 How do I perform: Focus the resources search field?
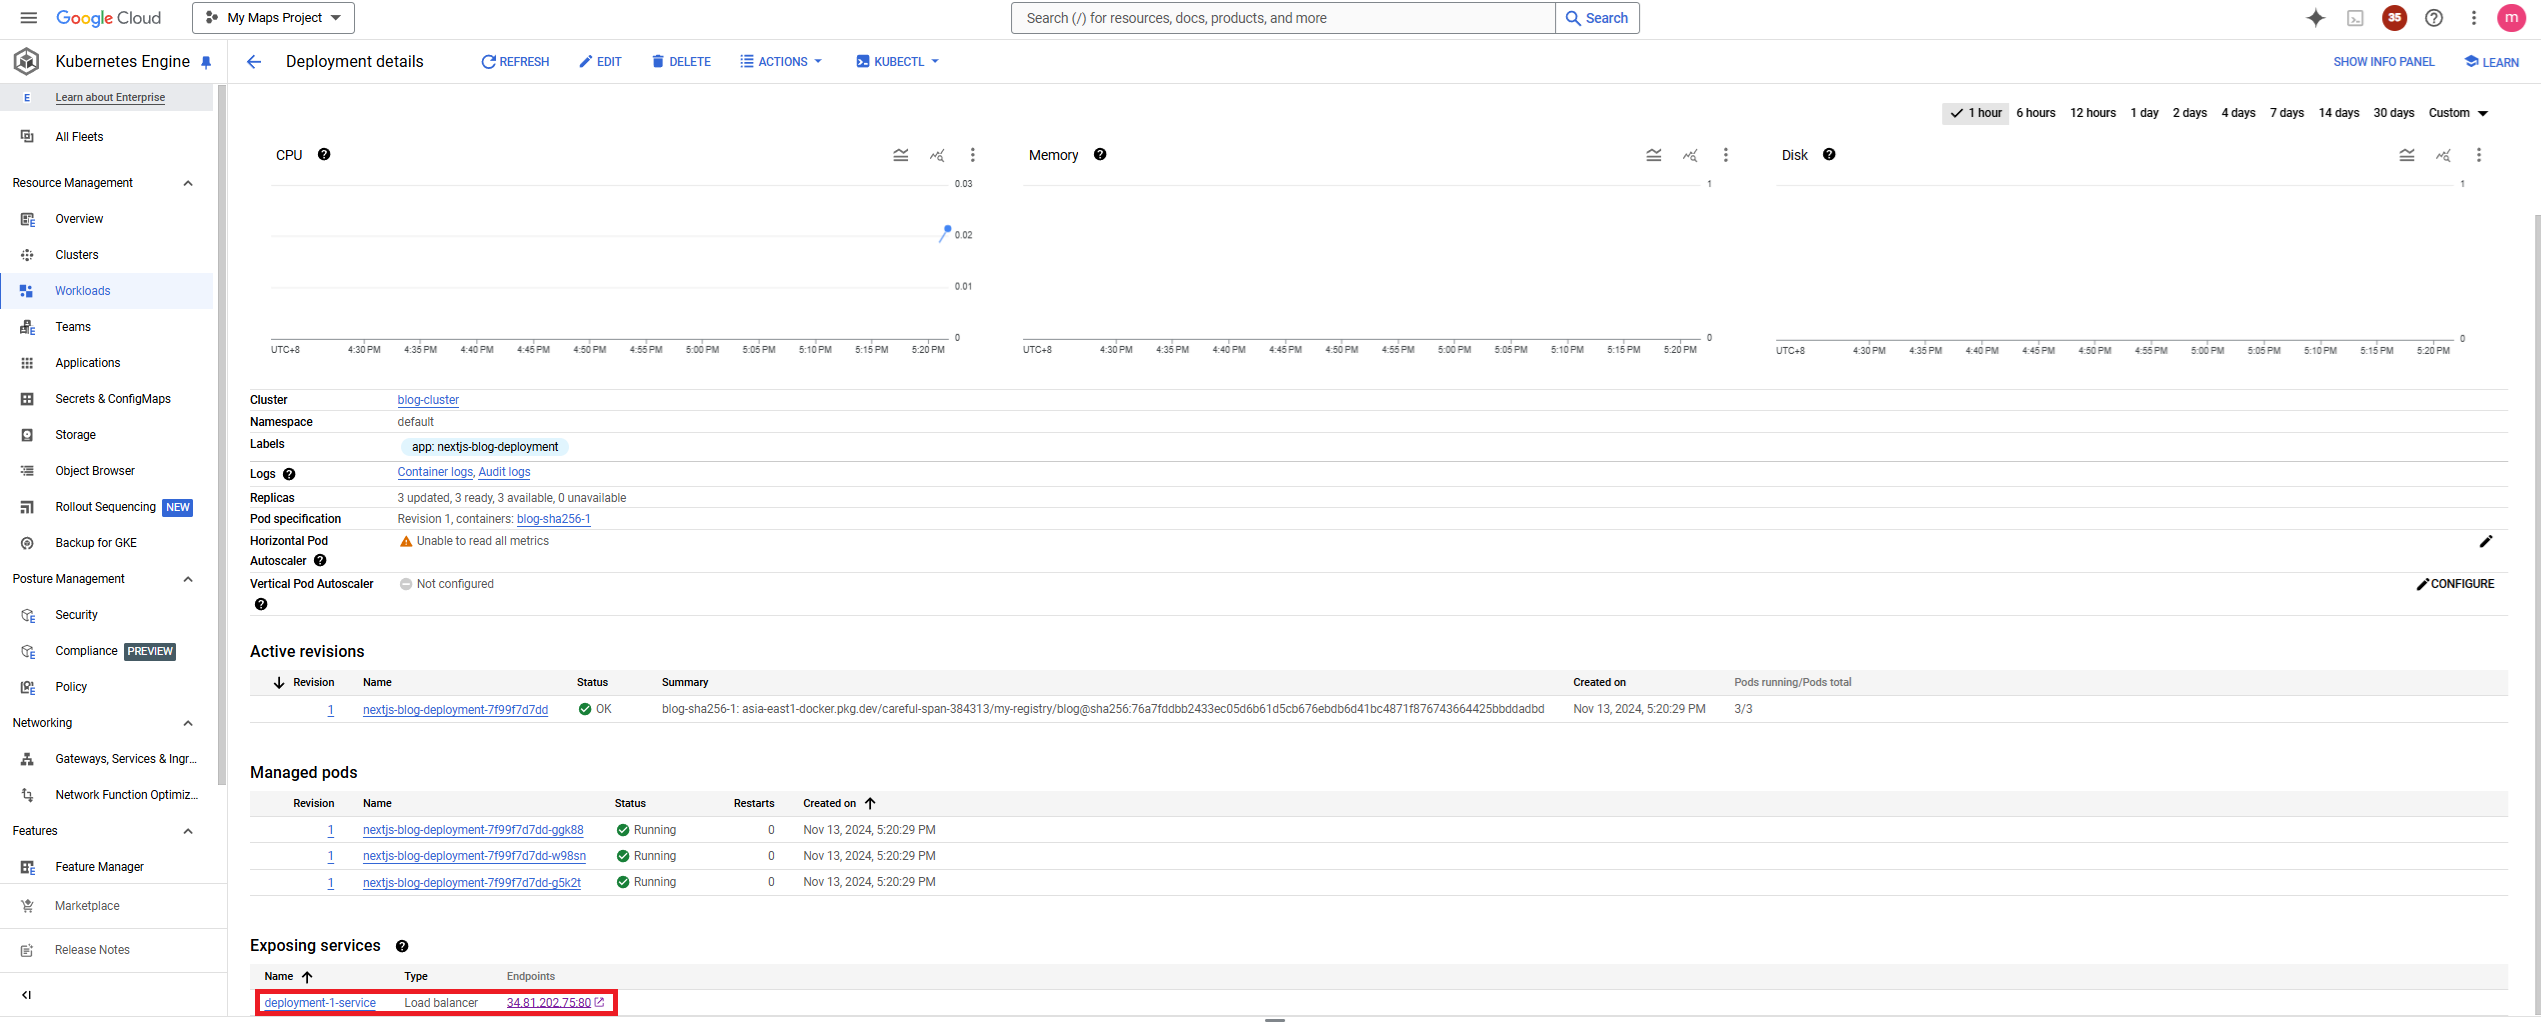click(1282, 18)
